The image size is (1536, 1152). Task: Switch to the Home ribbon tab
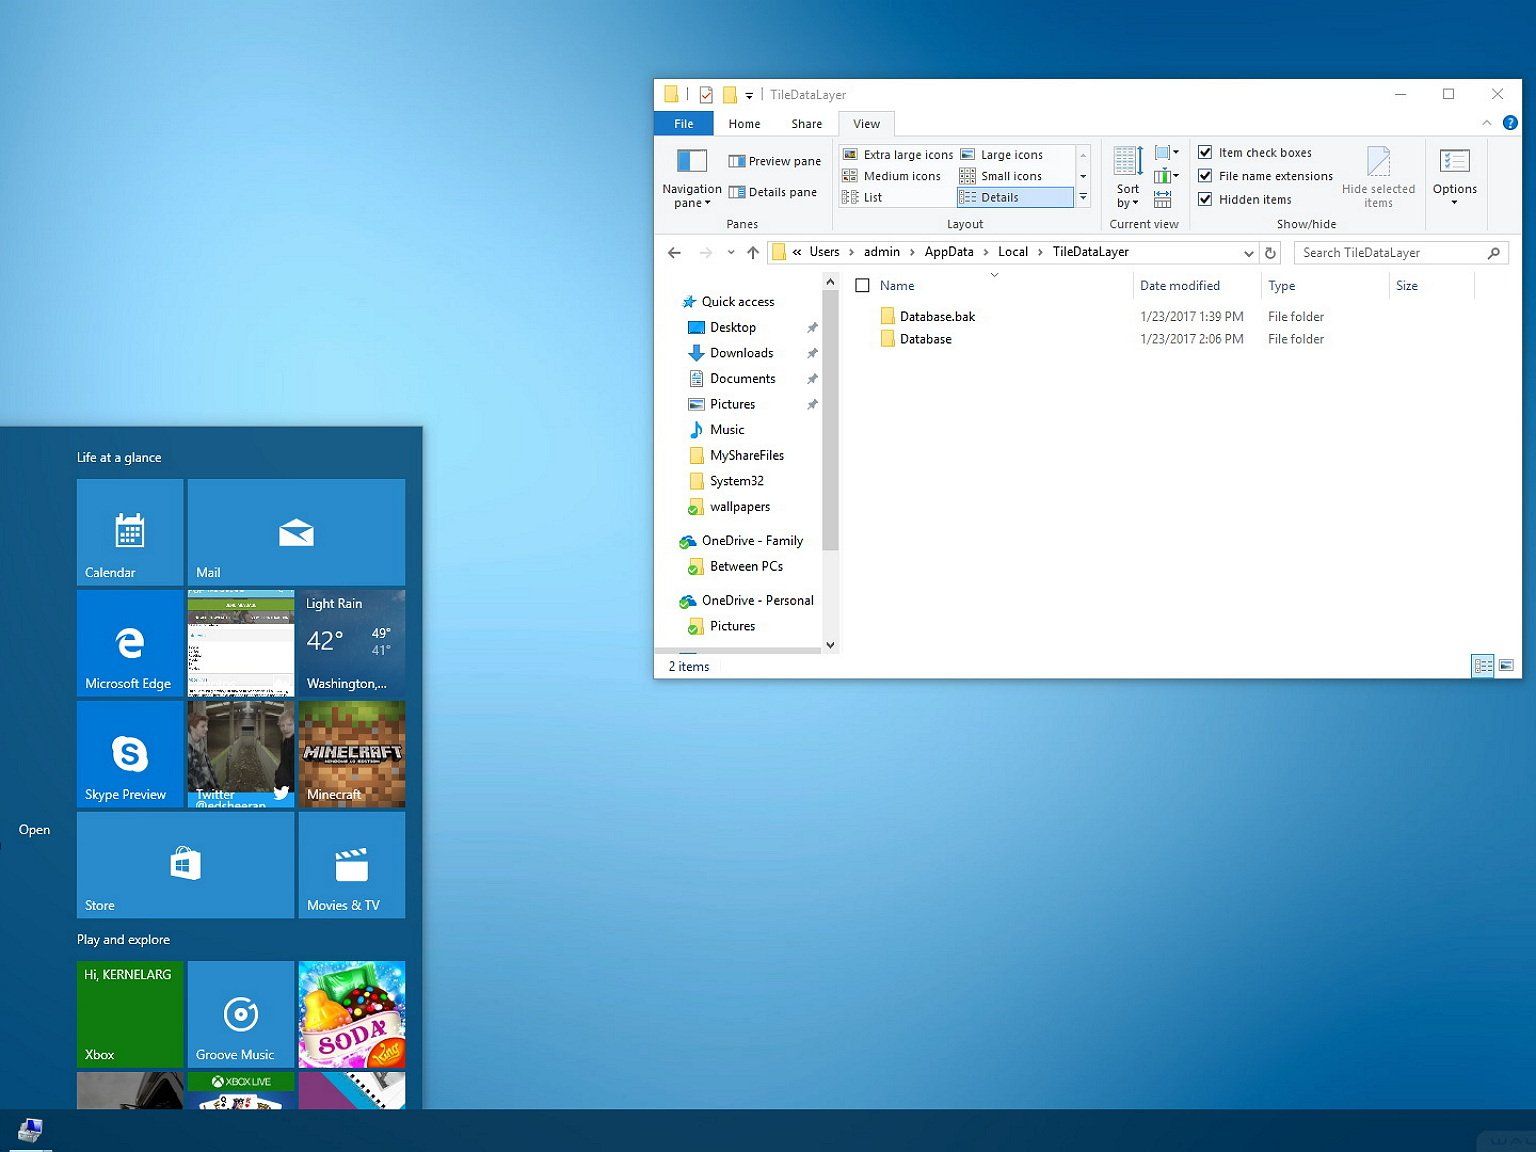tap(744, 124)
